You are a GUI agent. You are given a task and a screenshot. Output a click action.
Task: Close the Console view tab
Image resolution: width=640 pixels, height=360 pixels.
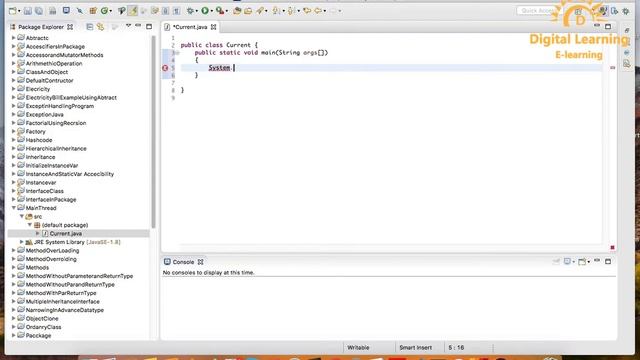(x=200, y=262)
